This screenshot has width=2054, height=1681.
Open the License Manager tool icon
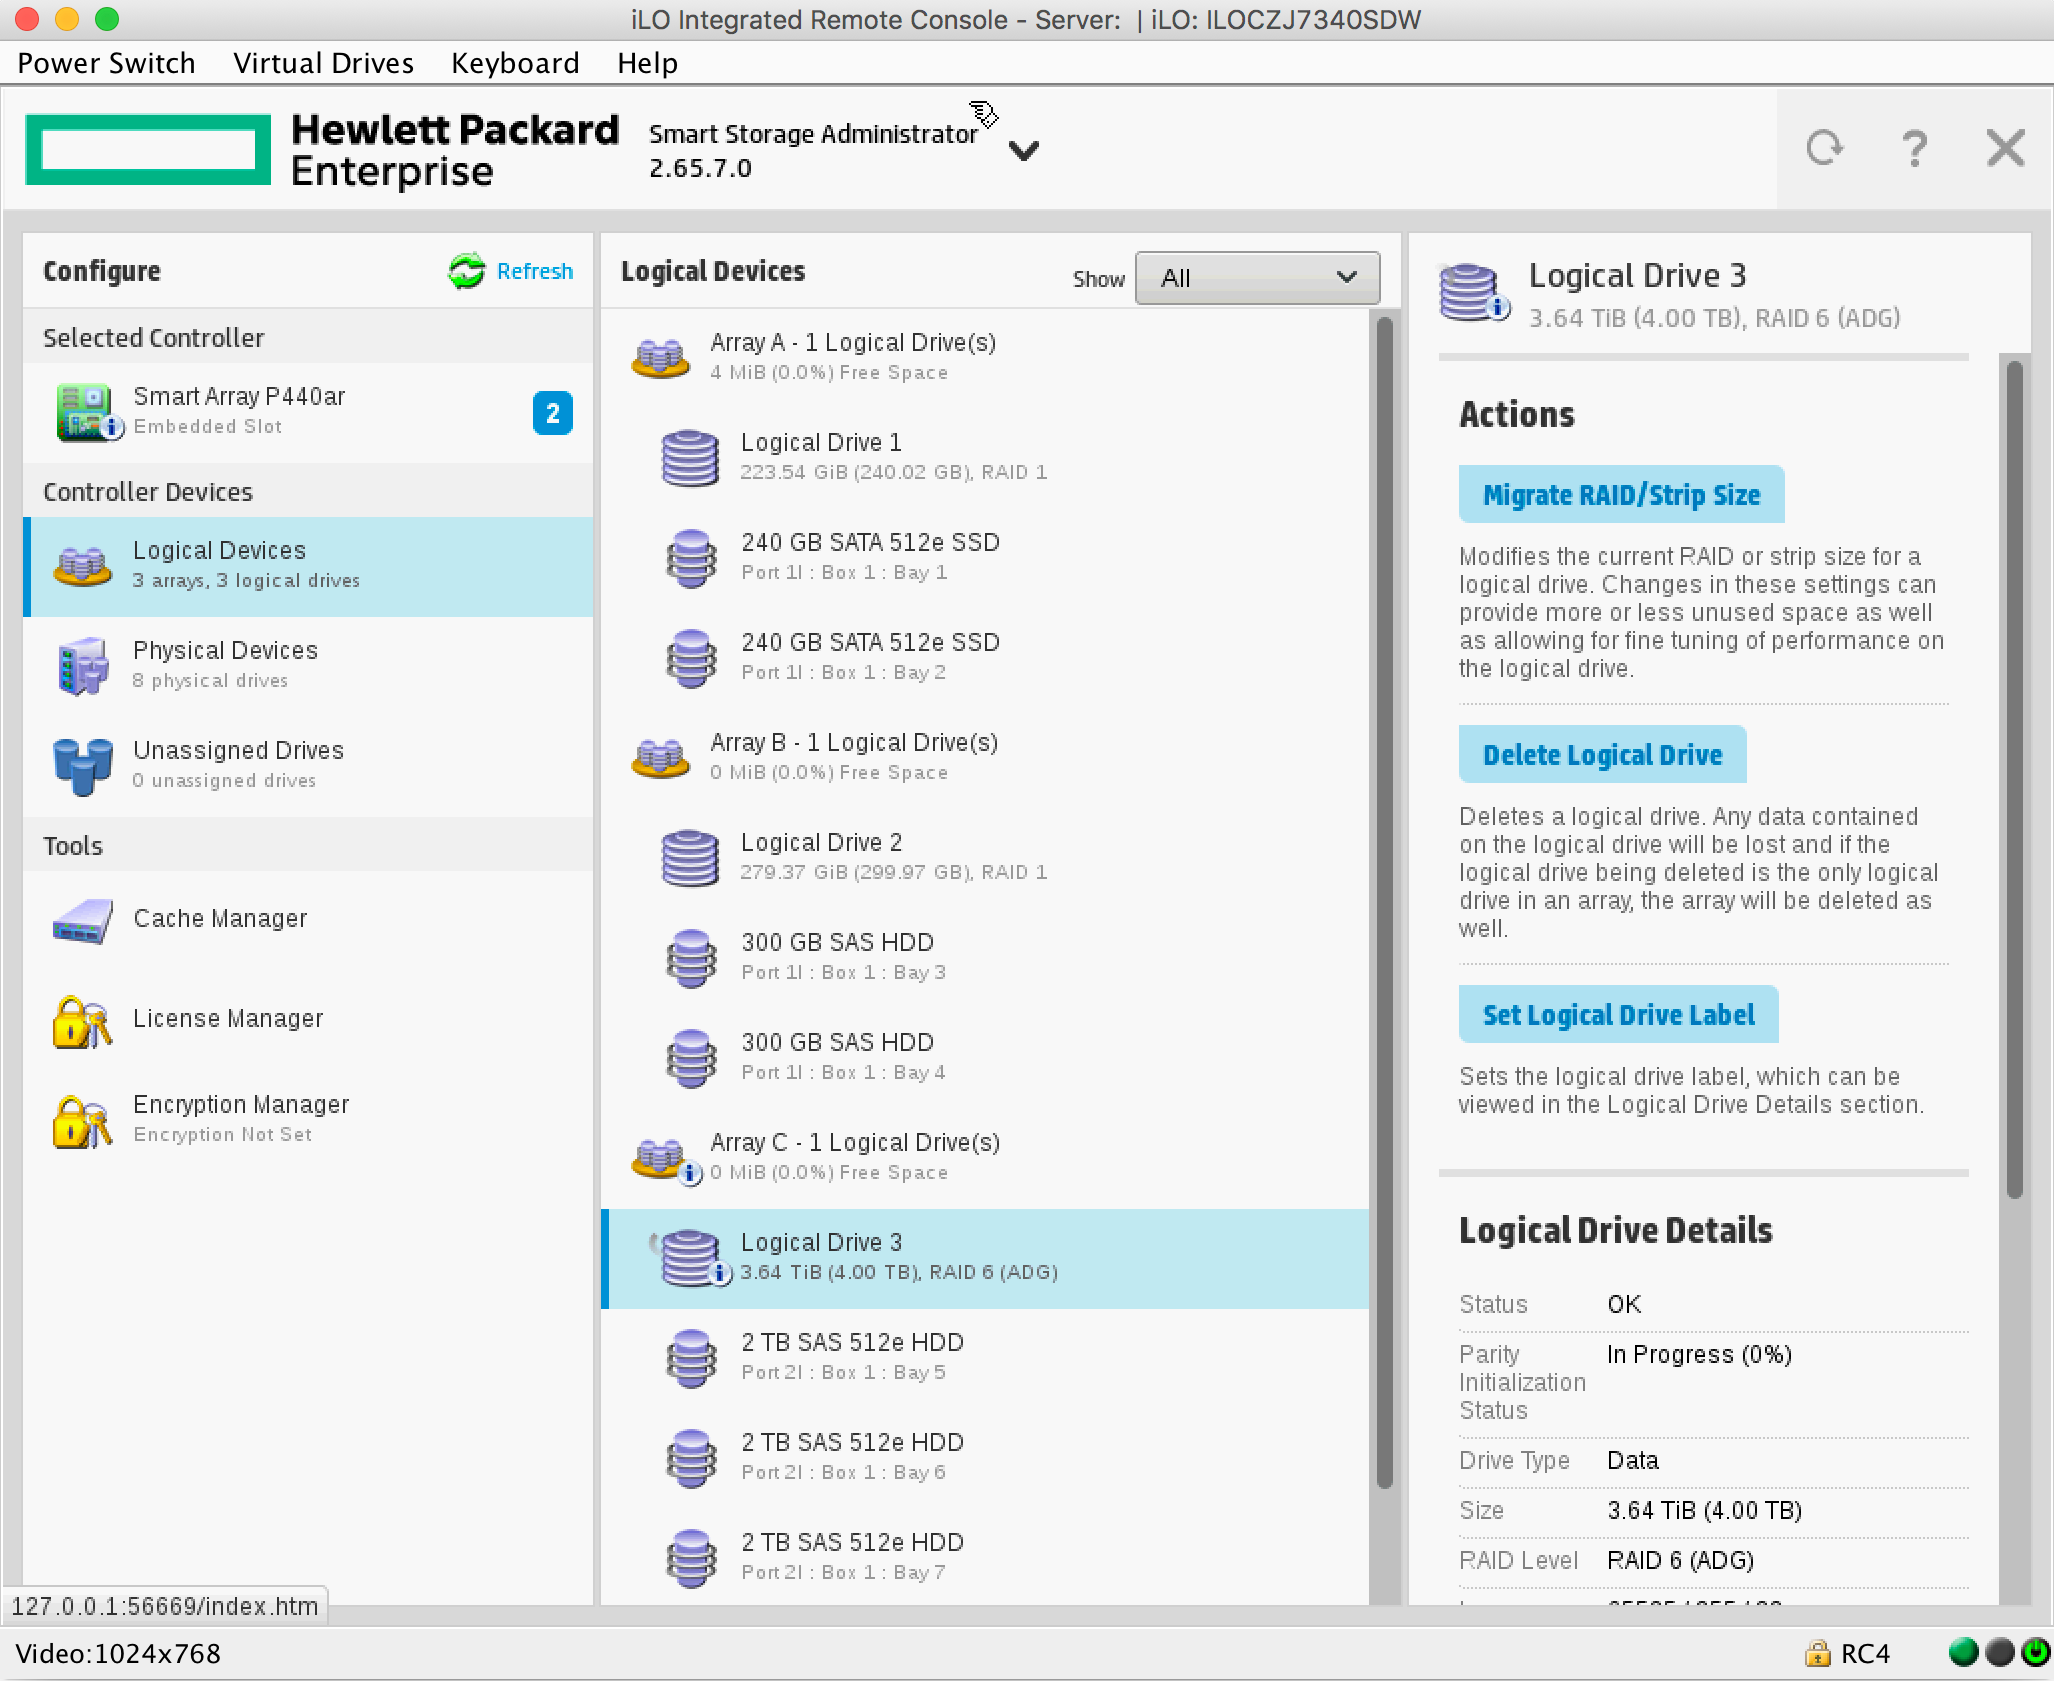click(x=82, y=1022)
